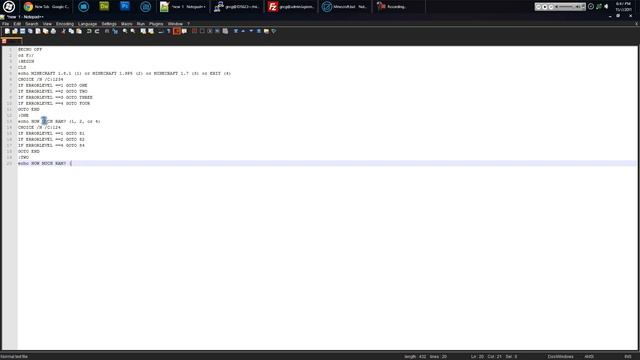Click the Redo toolbar icon
Image resolution: width=640 pixels, height=360 pixels.
[97, 31]
